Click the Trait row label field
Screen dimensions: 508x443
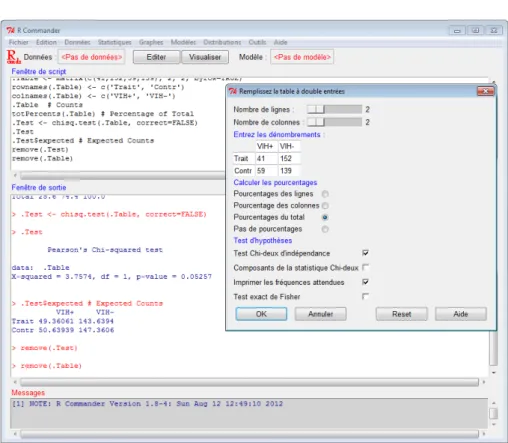pyautogui.click(x=243, y=158)
